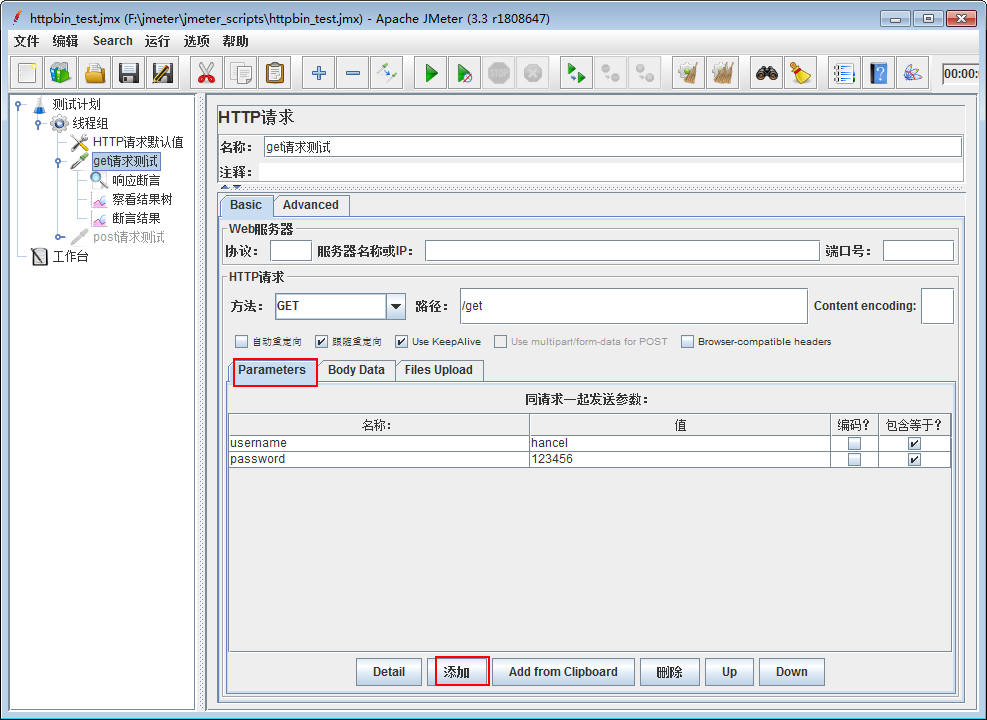987x720 pixels.
Task: Click the red Stop sign icon
Action: [499, 73]
